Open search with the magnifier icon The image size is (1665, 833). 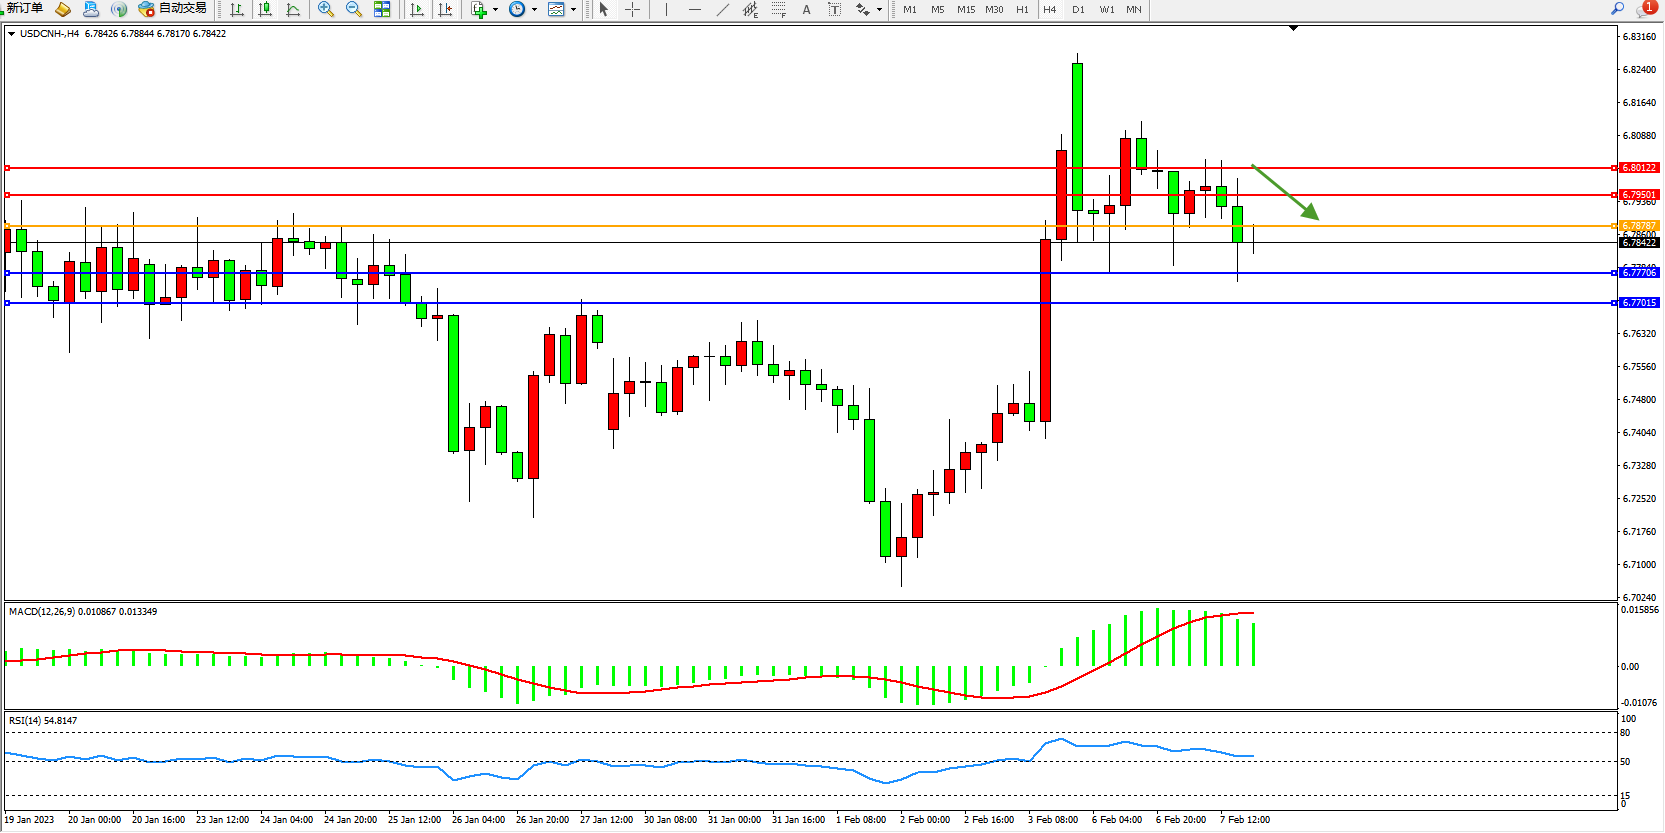(x=1617, y=8)
